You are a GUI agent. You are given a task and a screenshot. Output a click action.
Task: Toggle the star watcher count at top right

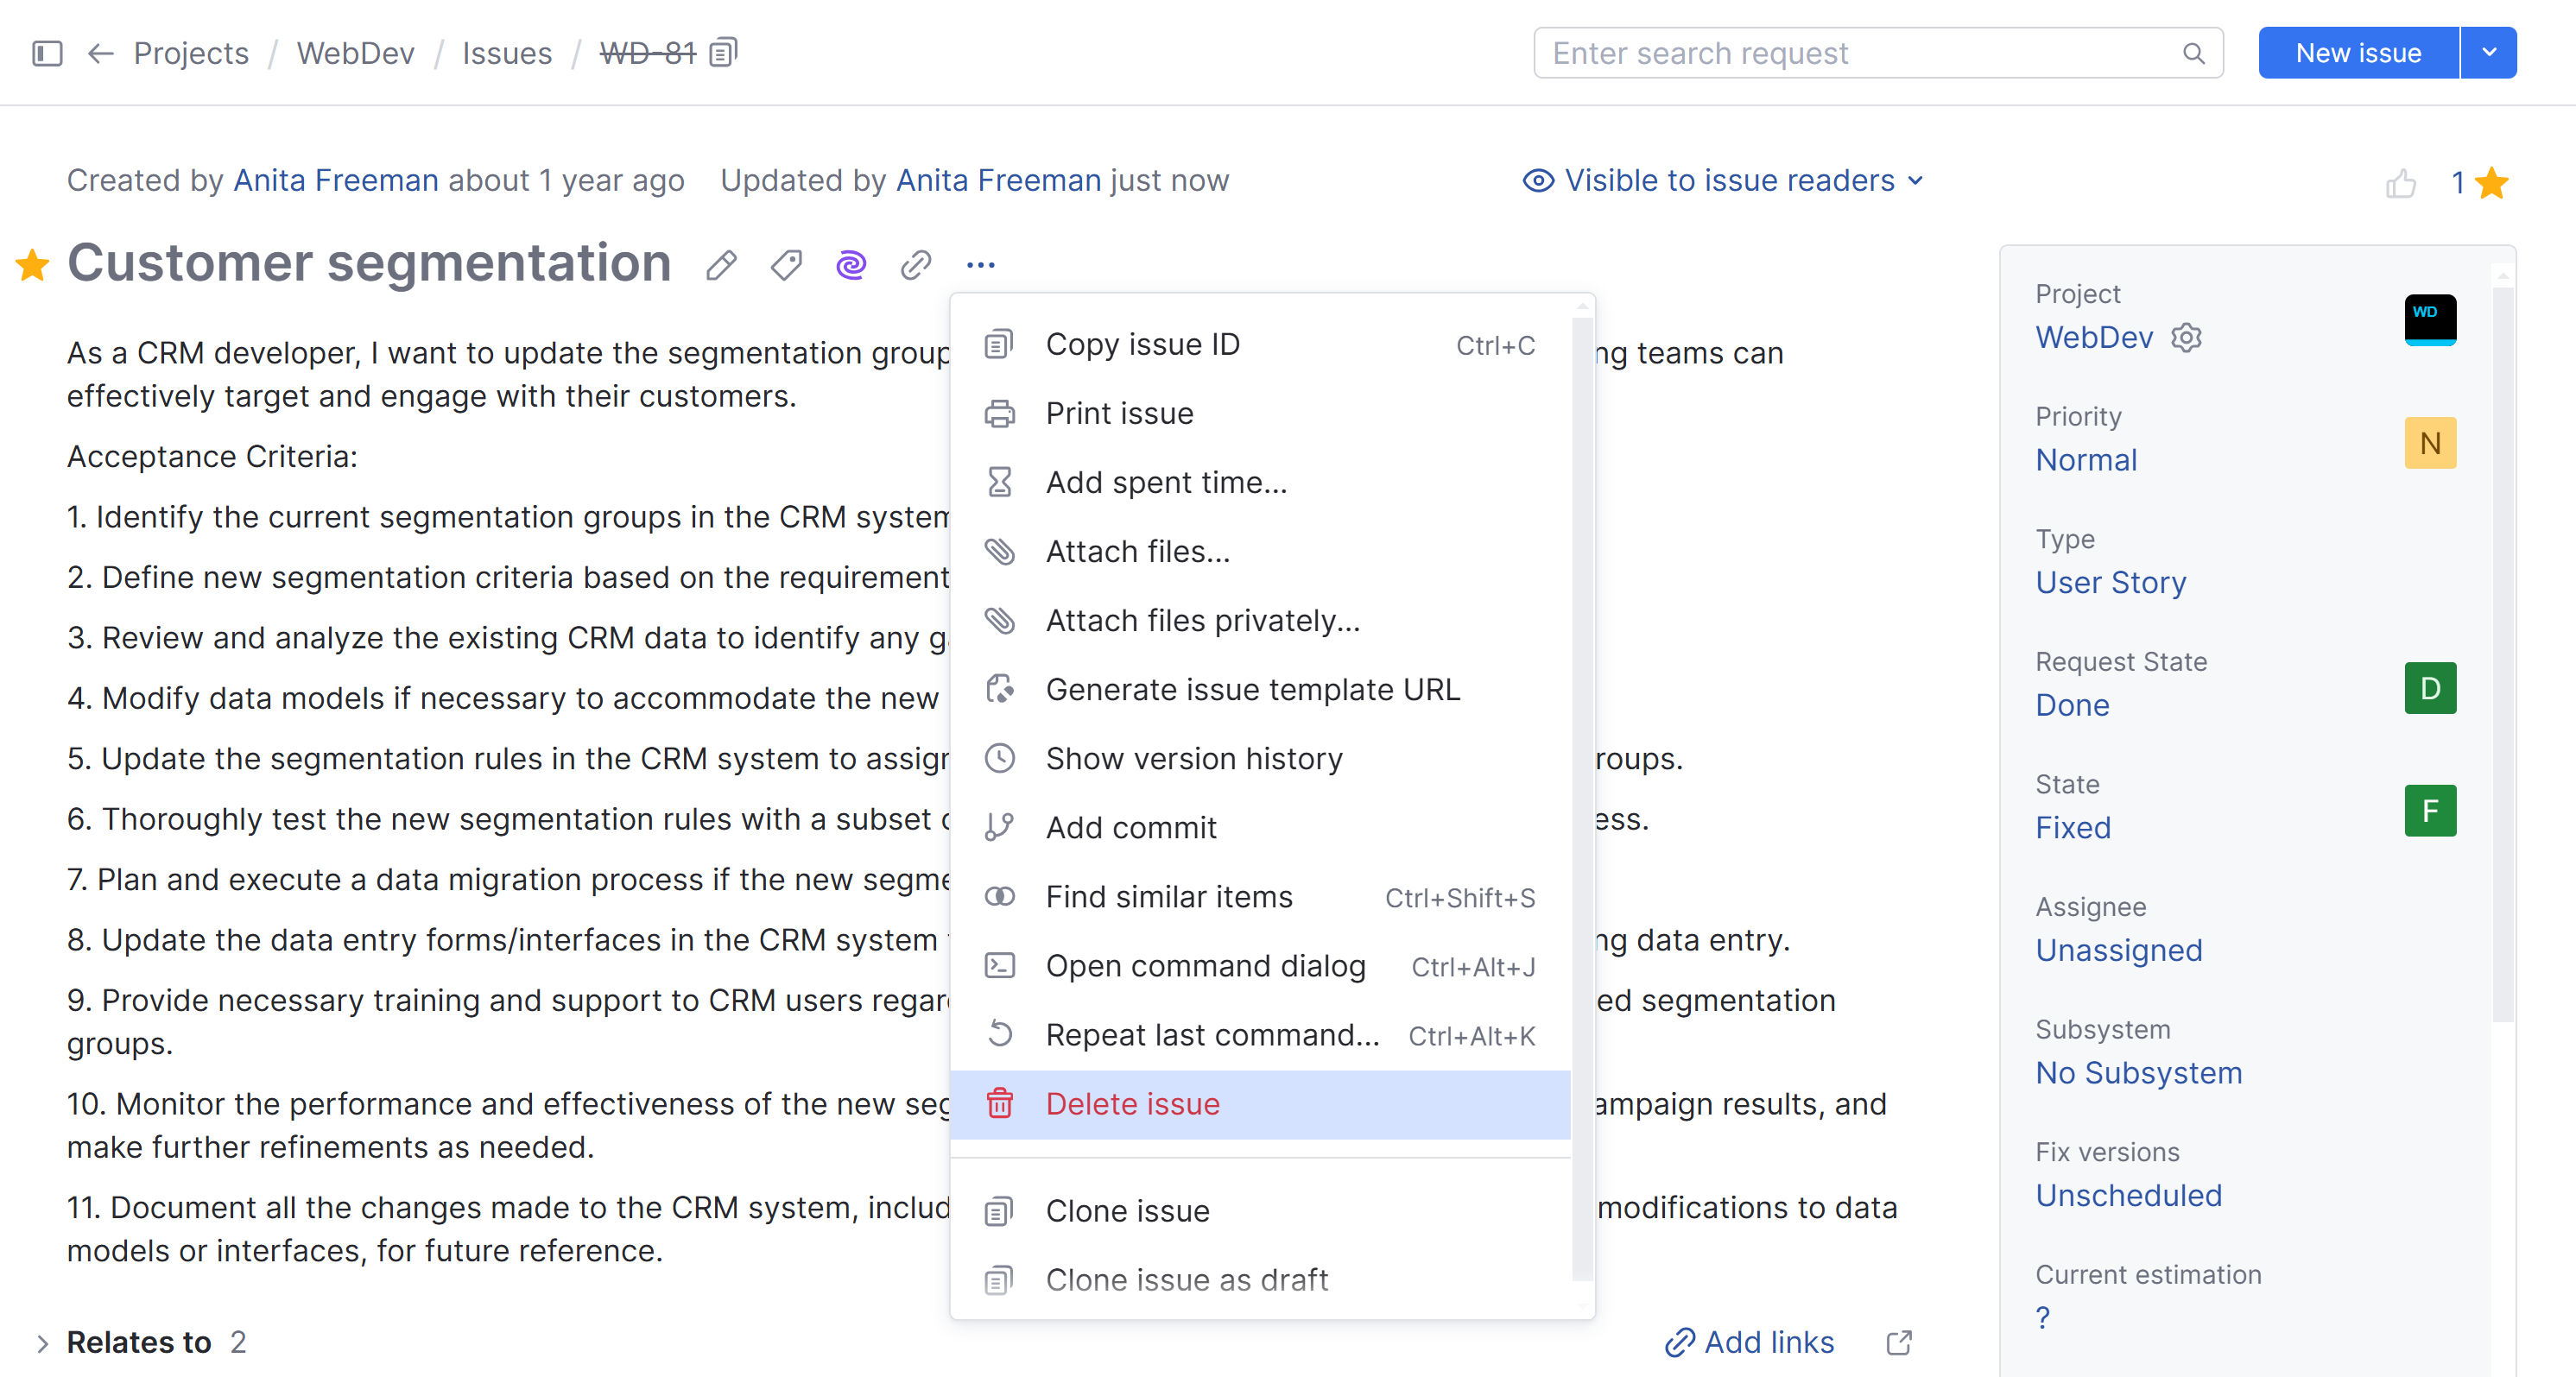(2491, 183)
